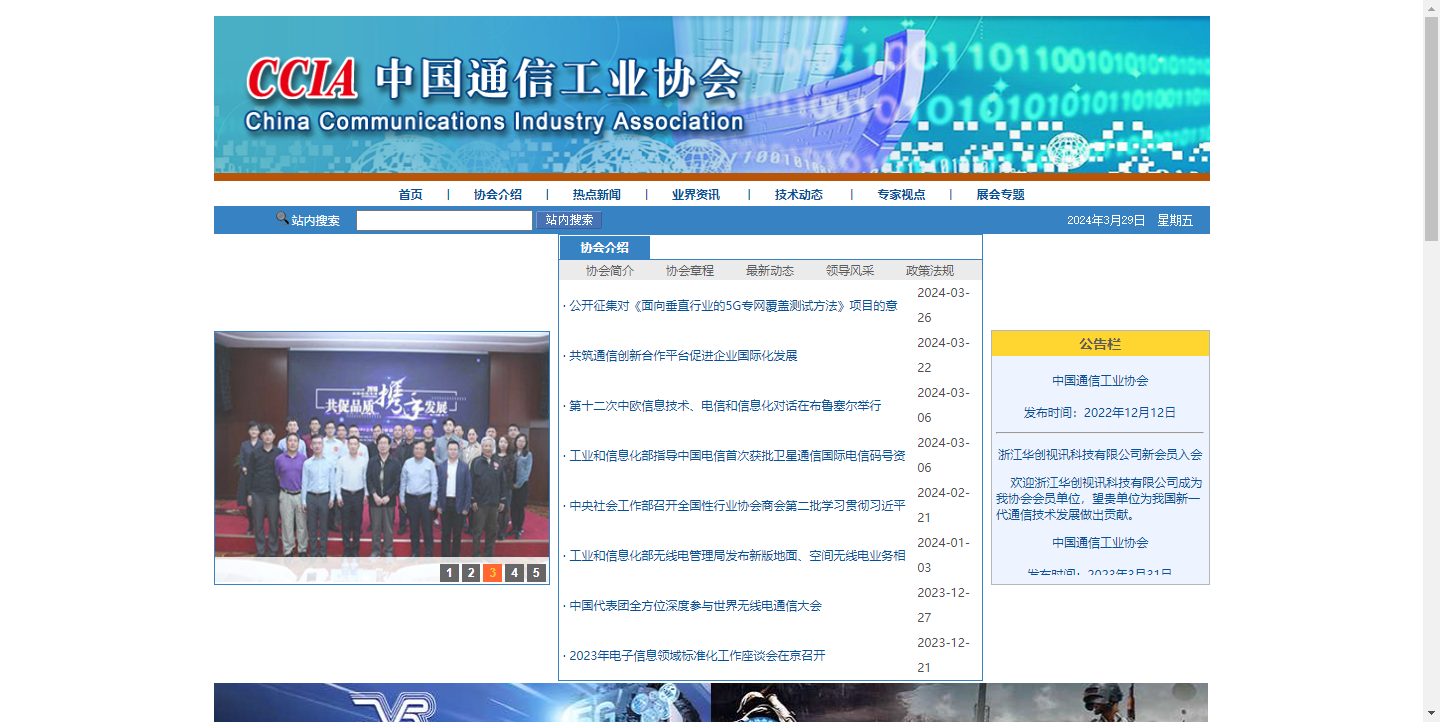Open the 中央社会工作部召开全国性行业协会 article
Viewport: 1440px width, 722px height.
(737, 506)
